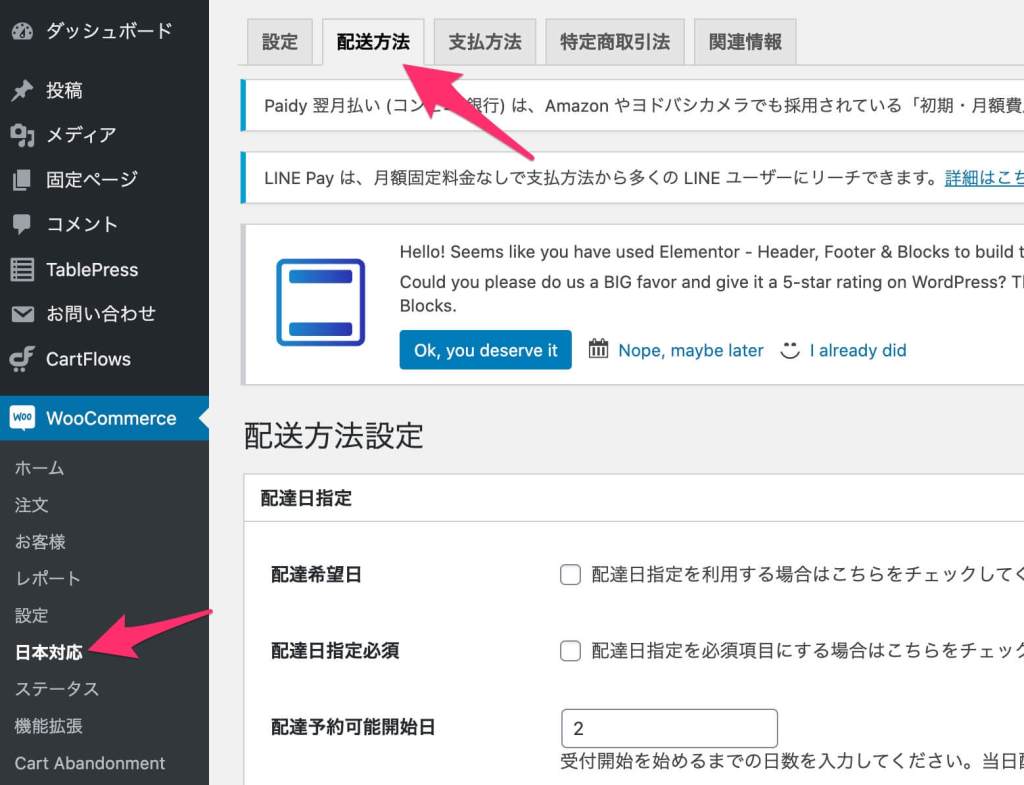The image size is (1024, 785).
Task: Click the CartFlows logo icon
Action: click(22, 359)
